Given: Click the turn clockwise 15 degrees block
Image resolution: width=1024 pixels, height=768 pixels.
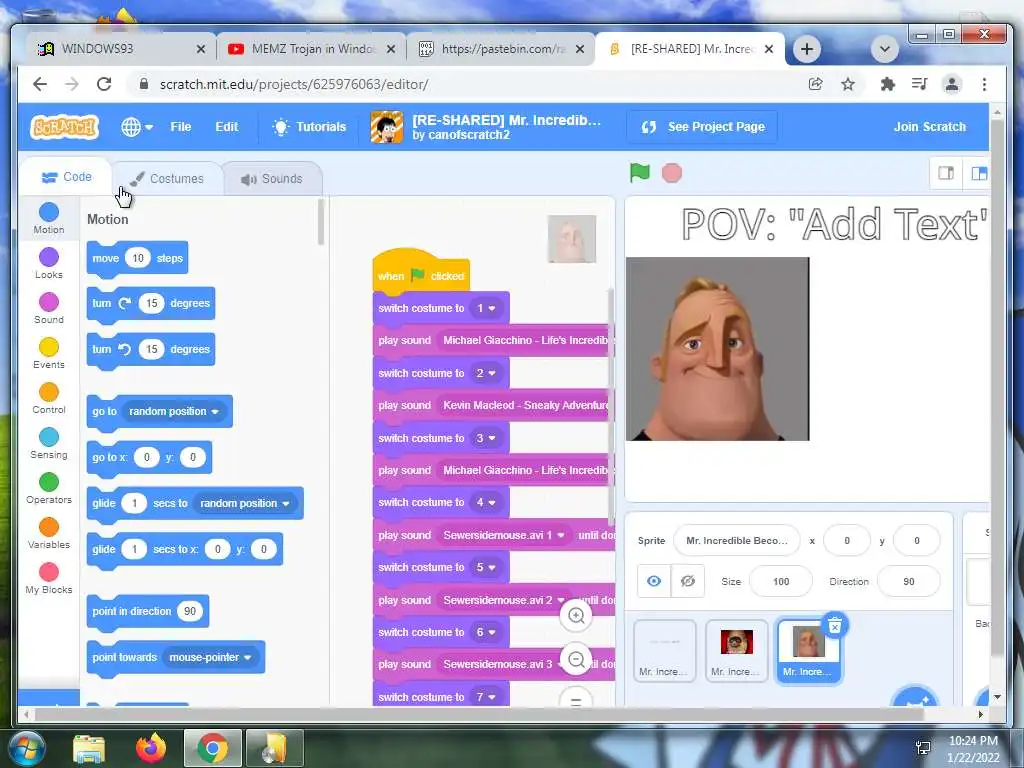Looking at the screenshot, I should click(x=151, y=304).
